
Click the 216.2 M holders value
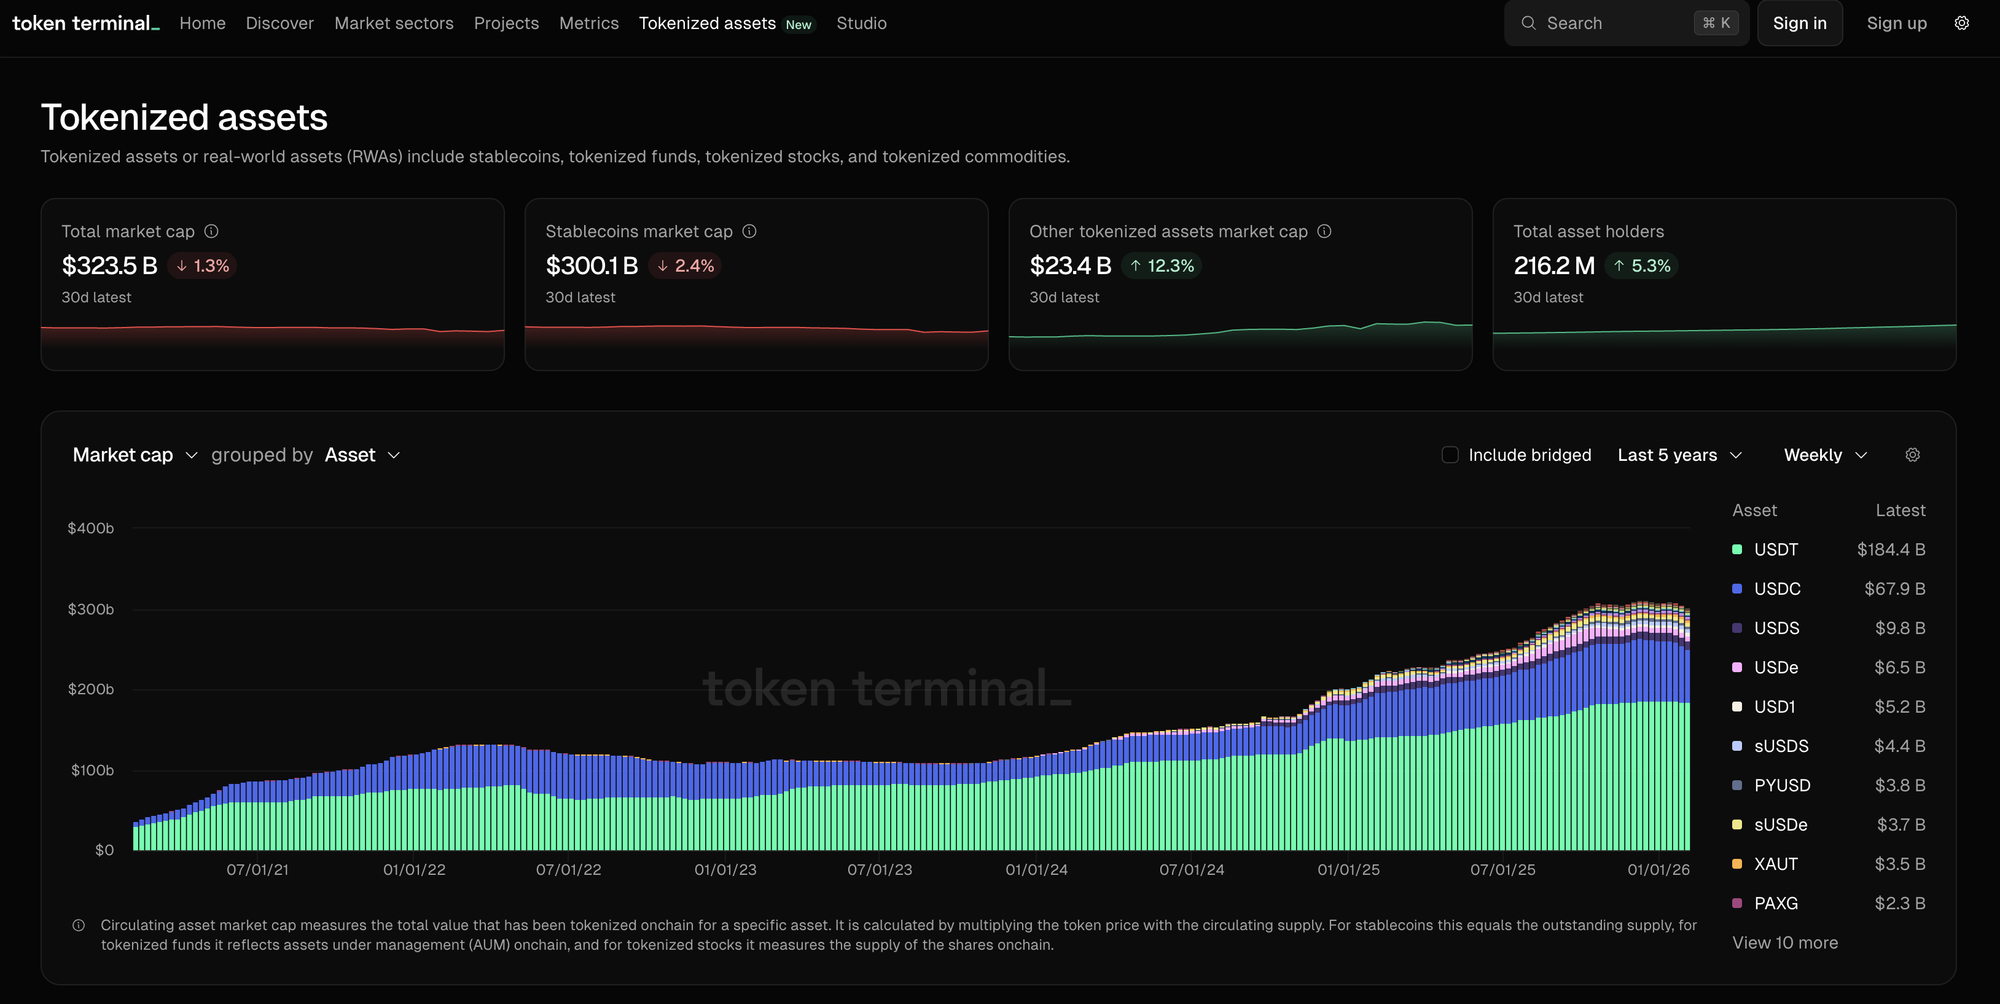click(x=1554, y=266)
